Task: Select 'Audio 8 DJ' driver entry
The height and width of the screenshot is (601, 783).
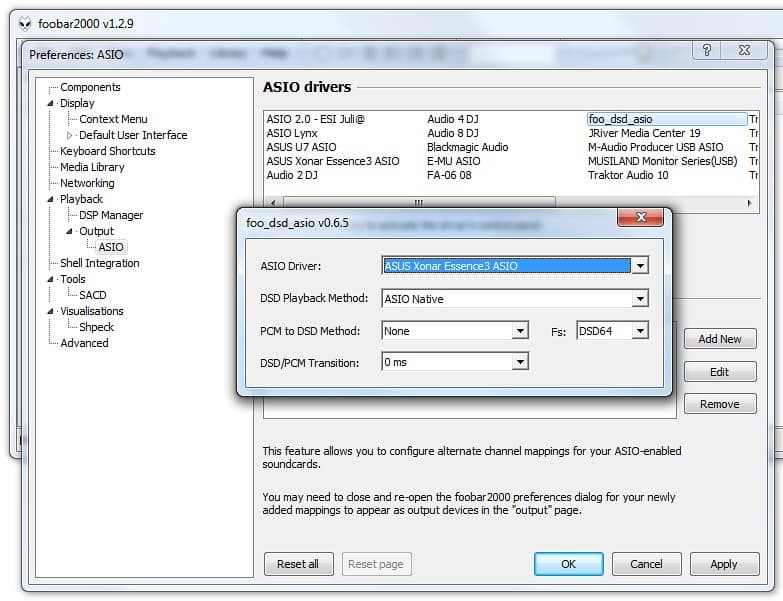Action: (453, 133)
